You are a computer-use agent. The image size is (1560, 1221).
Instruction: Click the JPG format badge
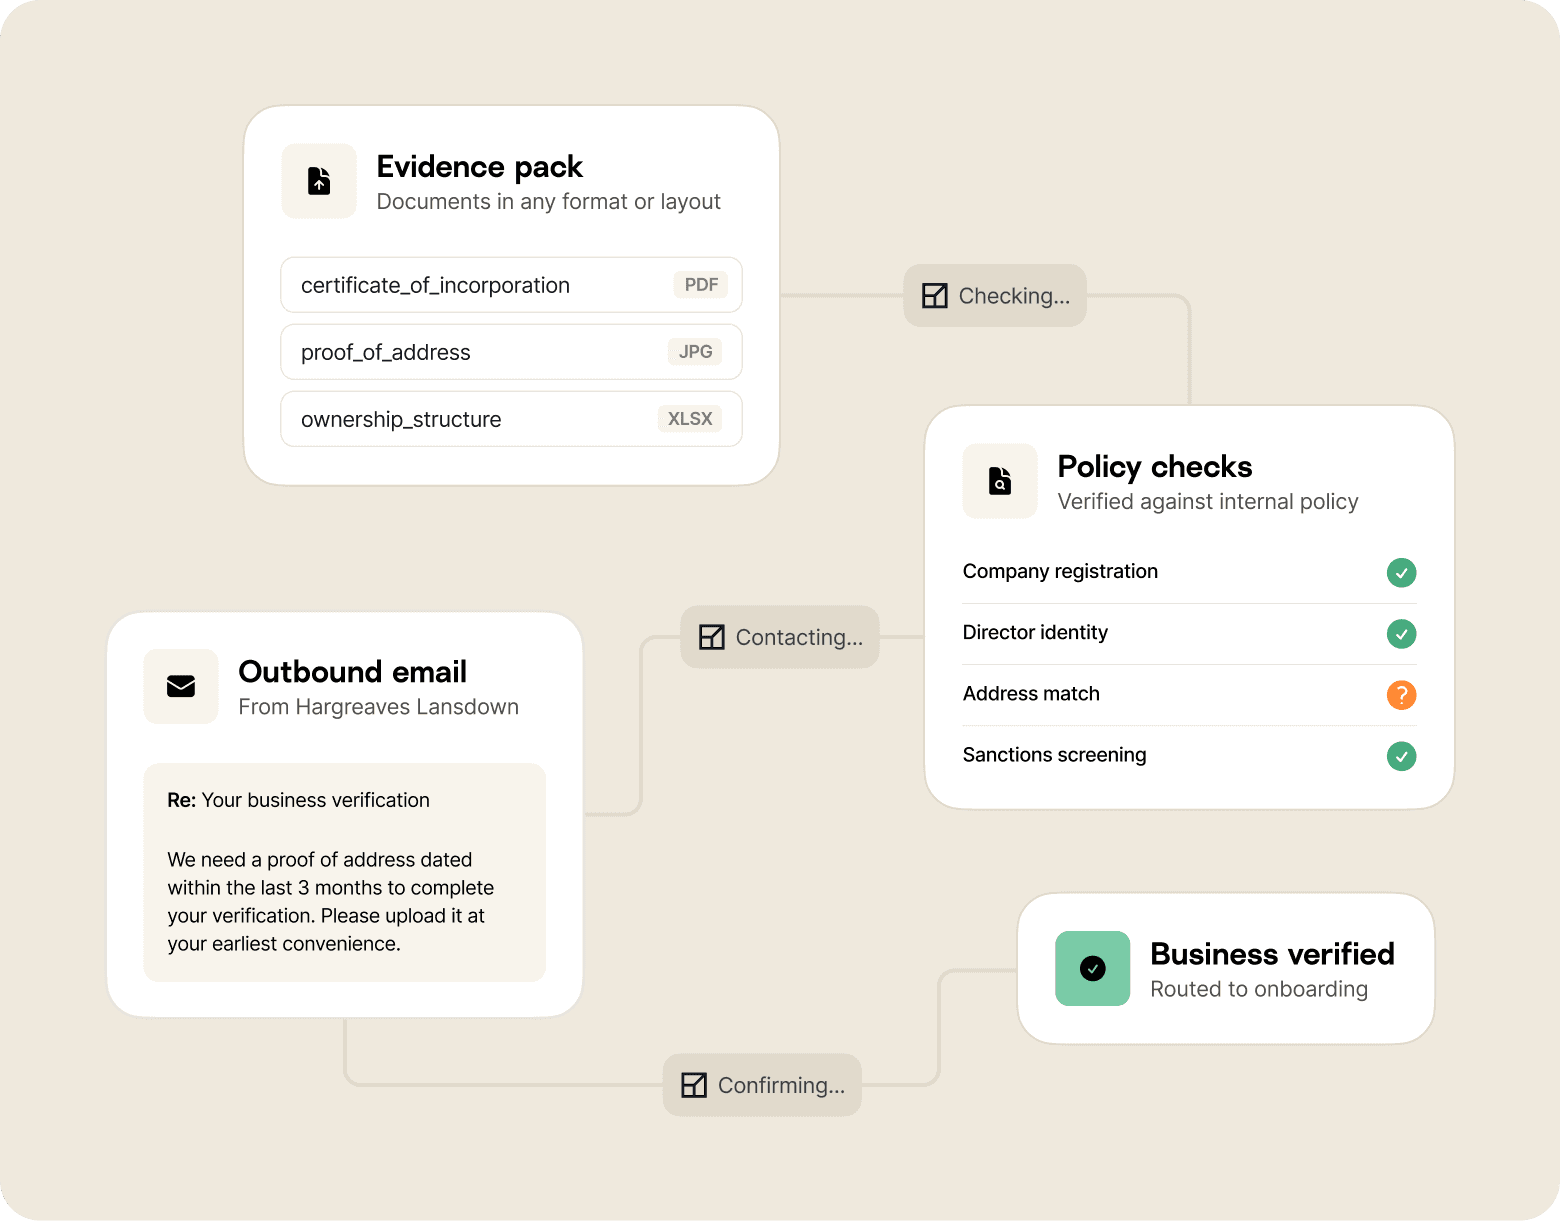tap(695, 352)
